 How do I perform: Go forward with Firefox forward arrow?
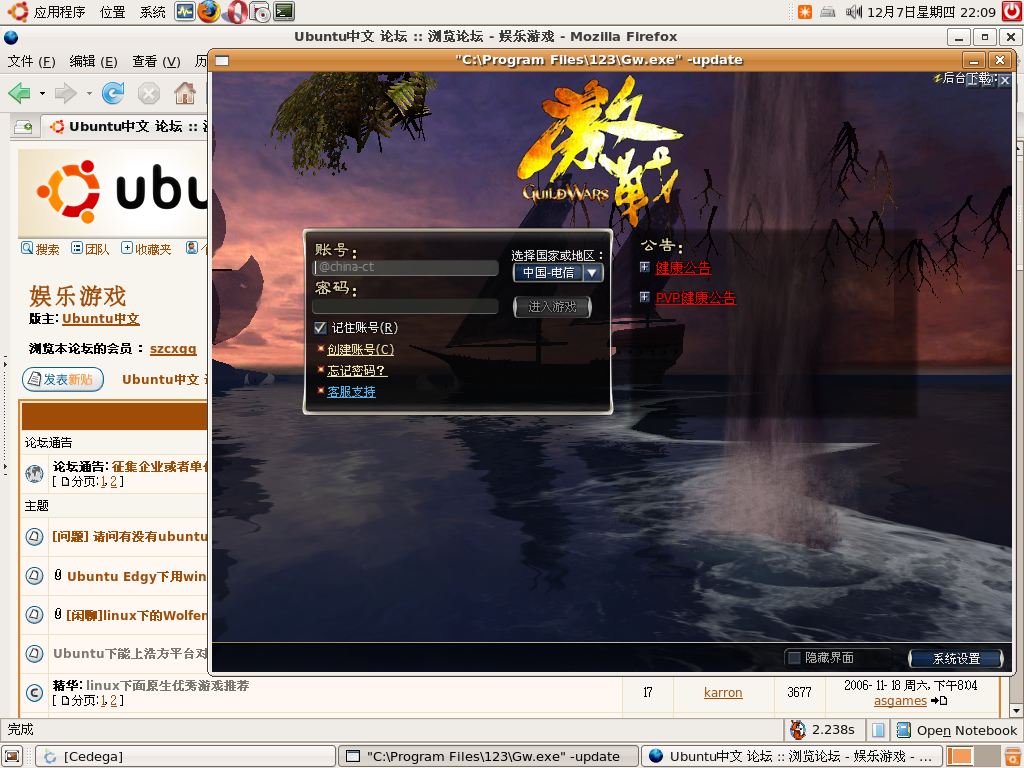pos(65,93)
